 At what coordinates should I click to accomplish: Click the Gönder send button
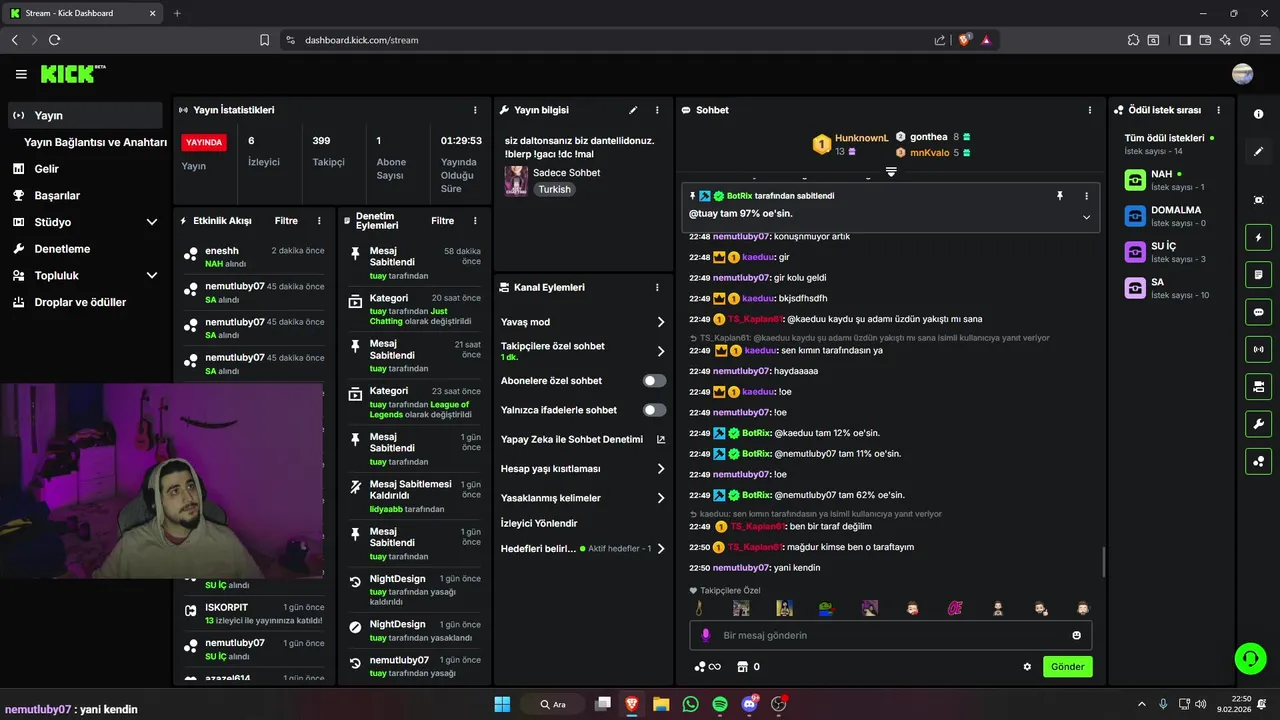coord(1067,667)
